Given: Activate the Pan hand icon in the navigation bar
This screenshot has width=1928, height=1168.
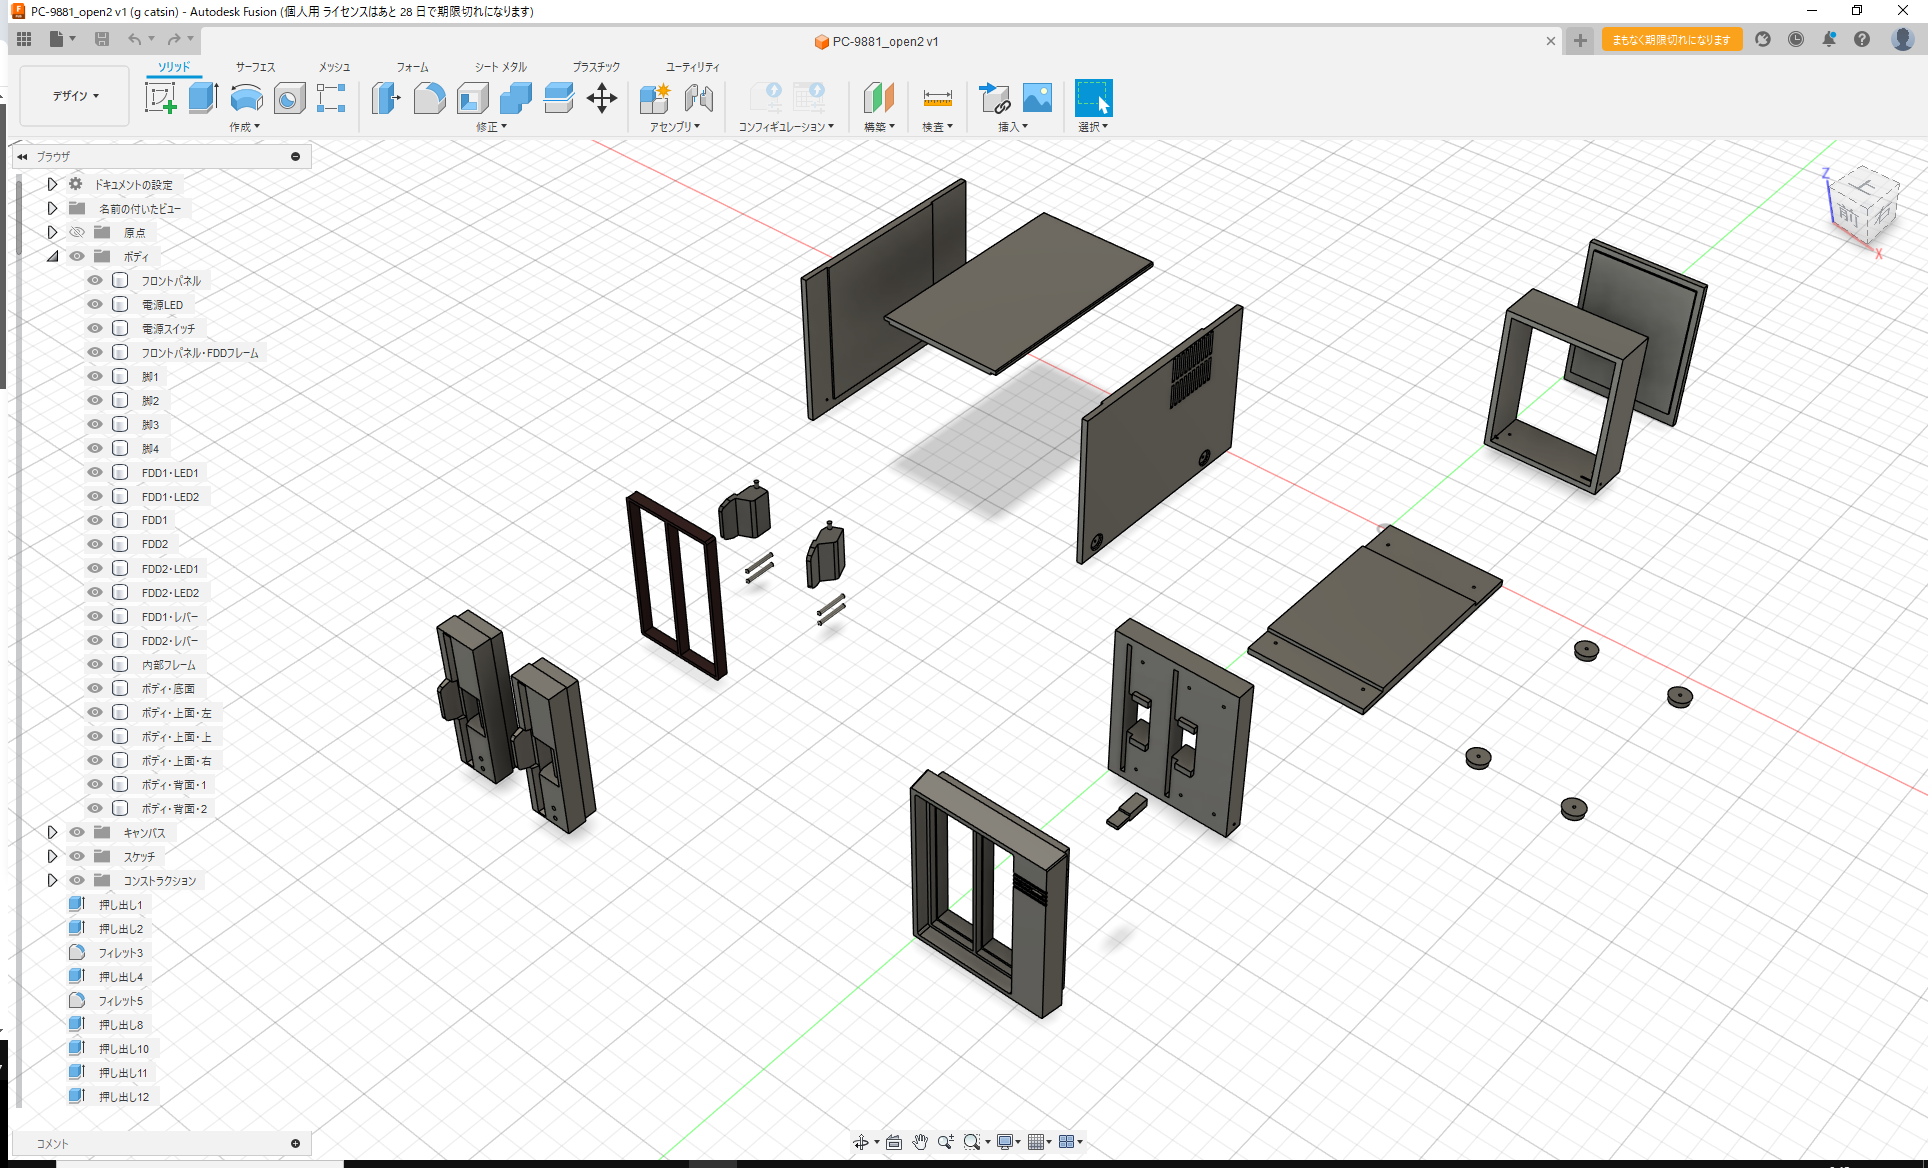Looking at the screenshot, I should (x=920, y=1141).
